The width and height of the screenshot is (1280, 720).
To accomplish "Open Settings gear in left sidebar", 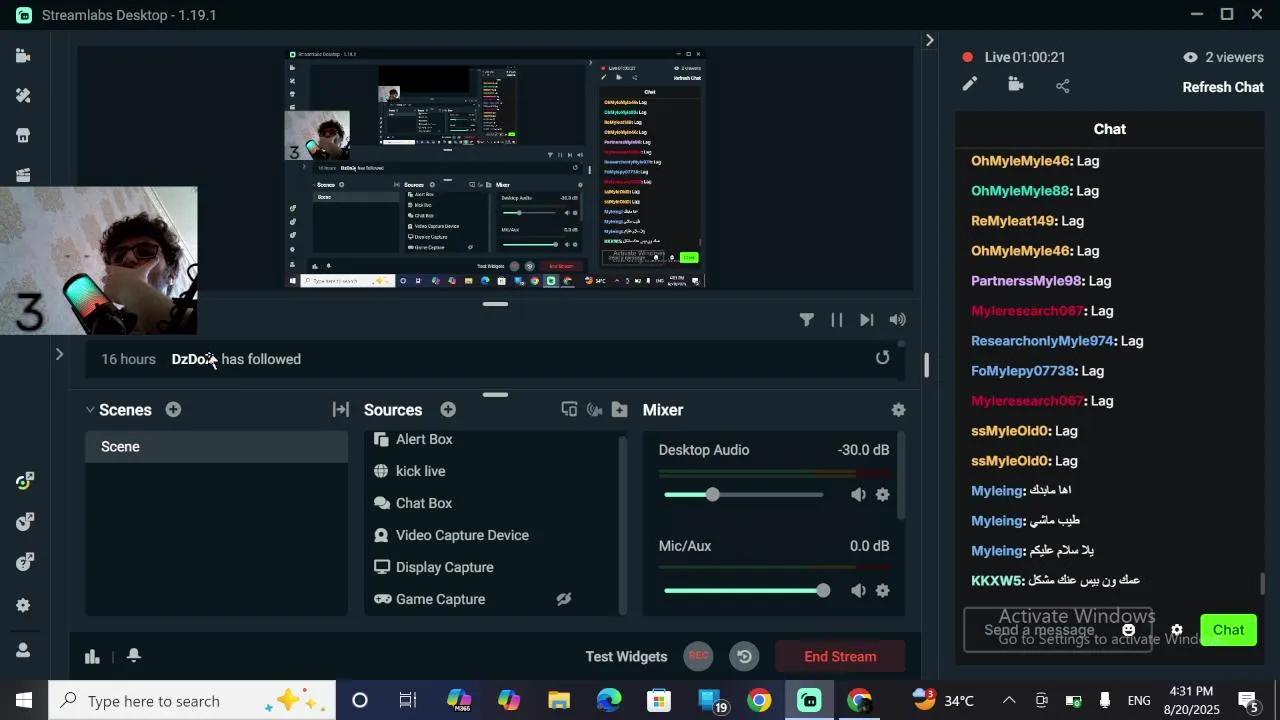I will pos(23,606).
